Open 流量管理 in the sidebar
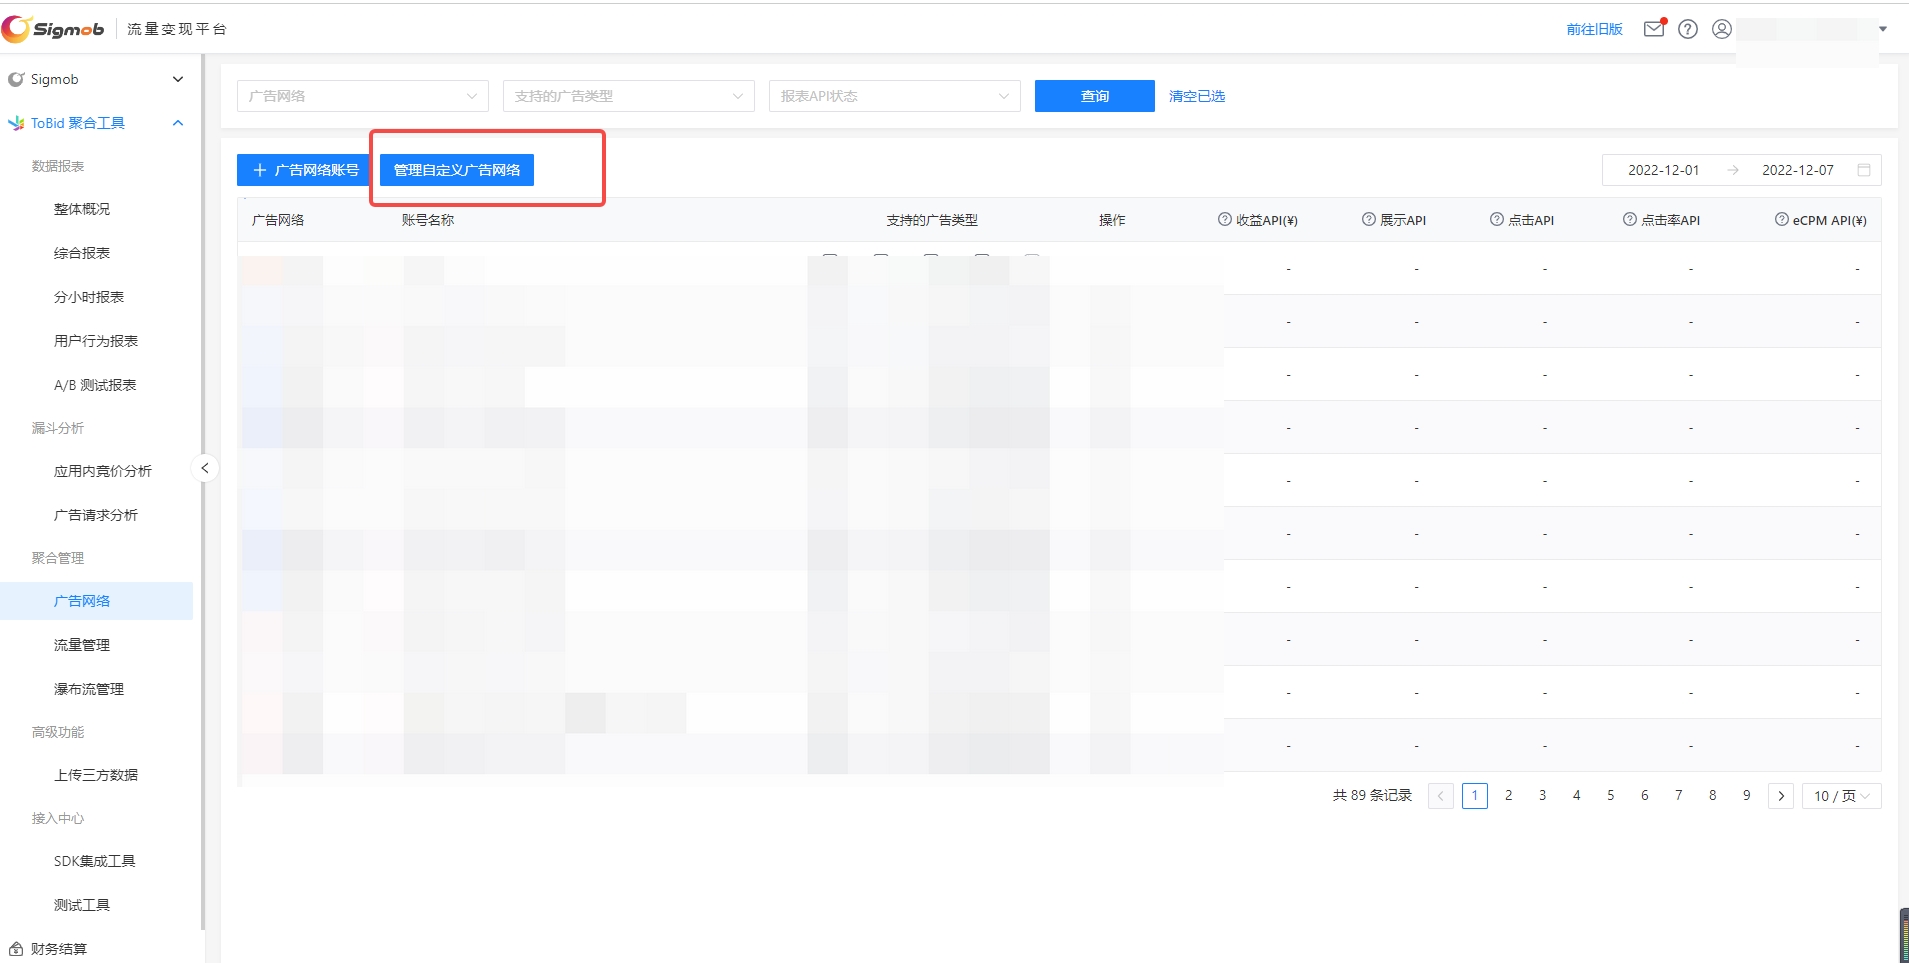Image resolution: width=1909 pixels, height=963 pixels. point(82,645)
